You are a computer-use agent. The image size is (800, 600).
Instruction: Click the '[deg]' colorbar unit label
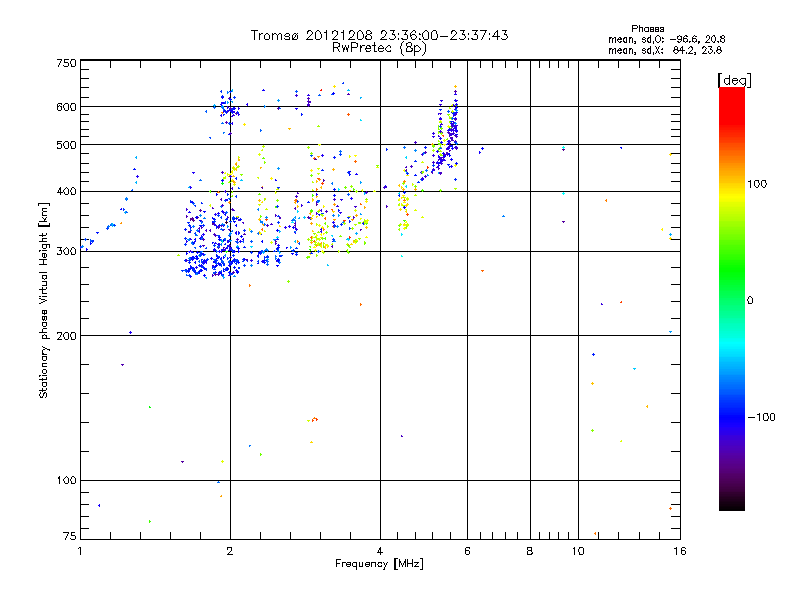tap(734, 80)
